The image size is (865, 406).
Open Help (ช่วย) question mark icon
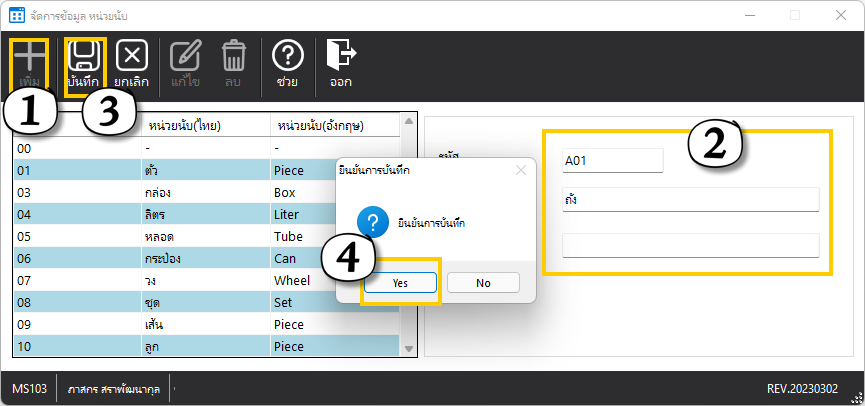tap(288, 56)
